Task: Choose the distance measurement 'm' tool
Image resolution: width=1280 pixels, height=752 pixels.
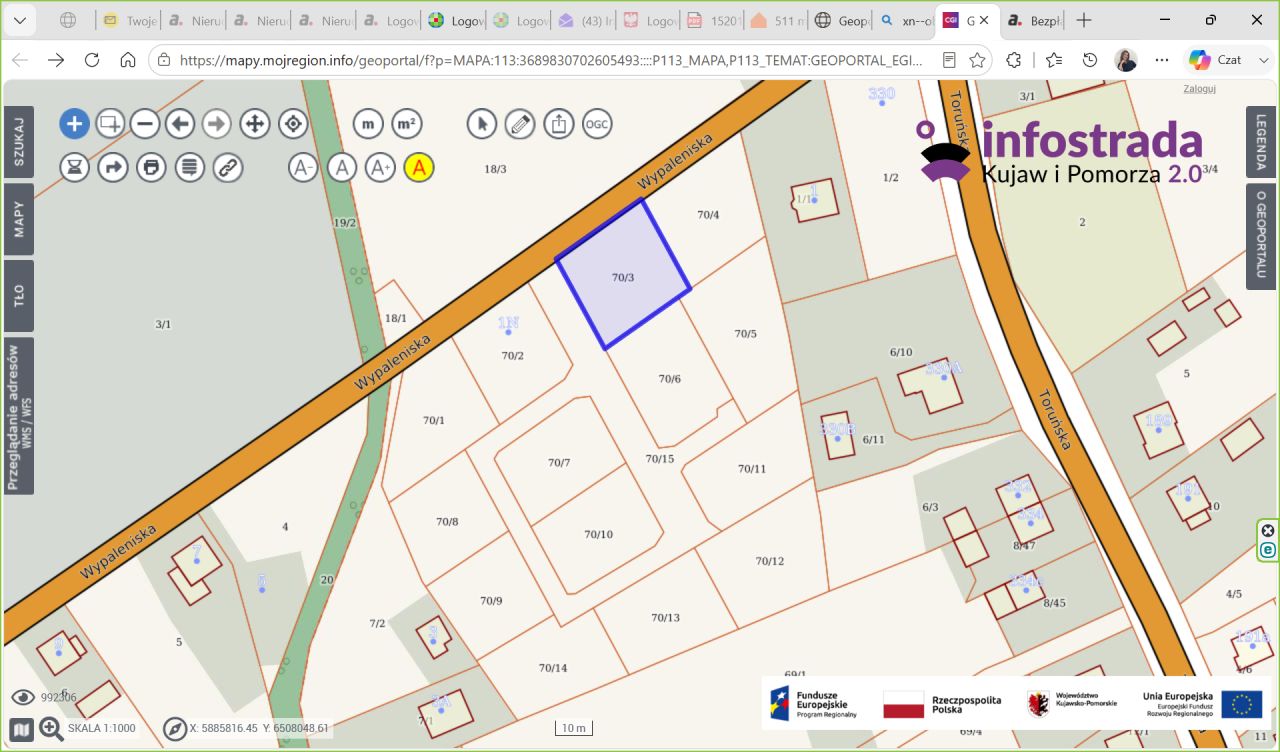Action: 368,124
